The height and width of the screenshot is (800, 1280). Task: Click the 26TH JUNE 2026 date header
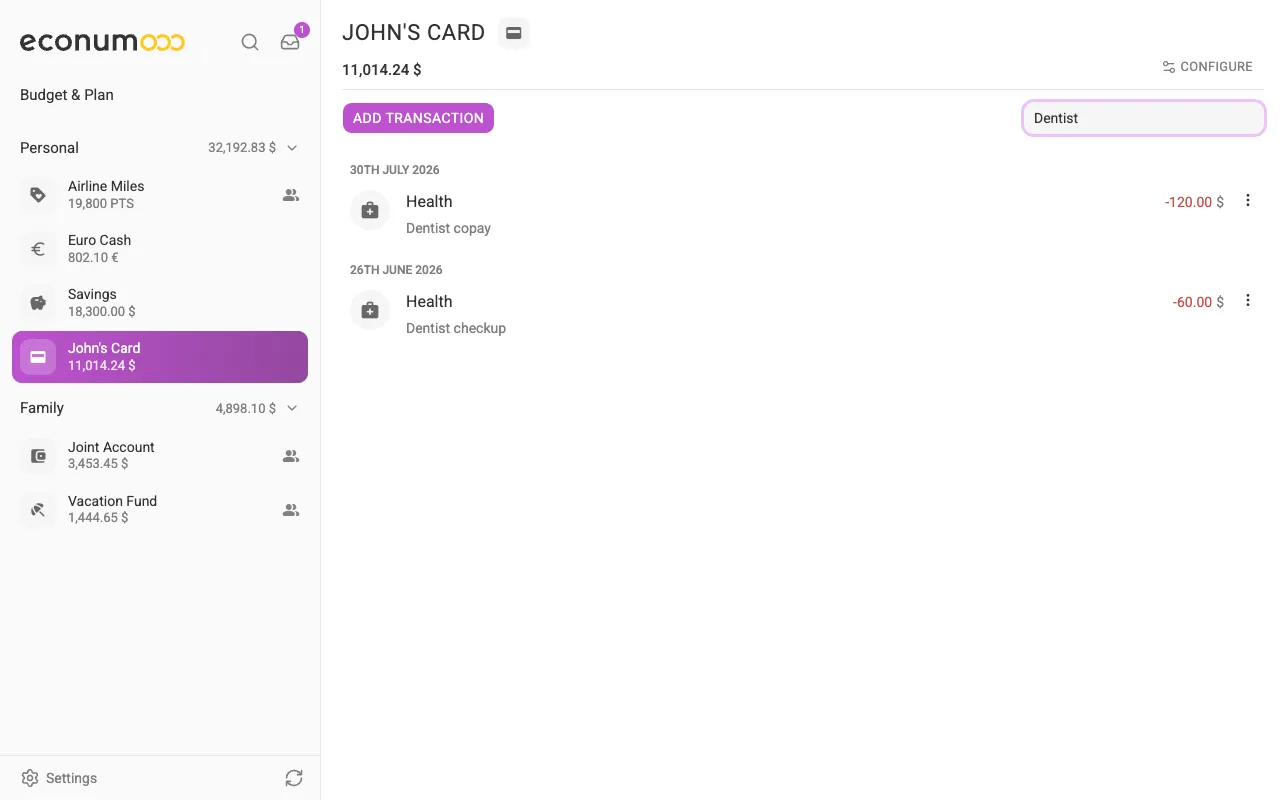pyautogui.click(x=396, y=270)
